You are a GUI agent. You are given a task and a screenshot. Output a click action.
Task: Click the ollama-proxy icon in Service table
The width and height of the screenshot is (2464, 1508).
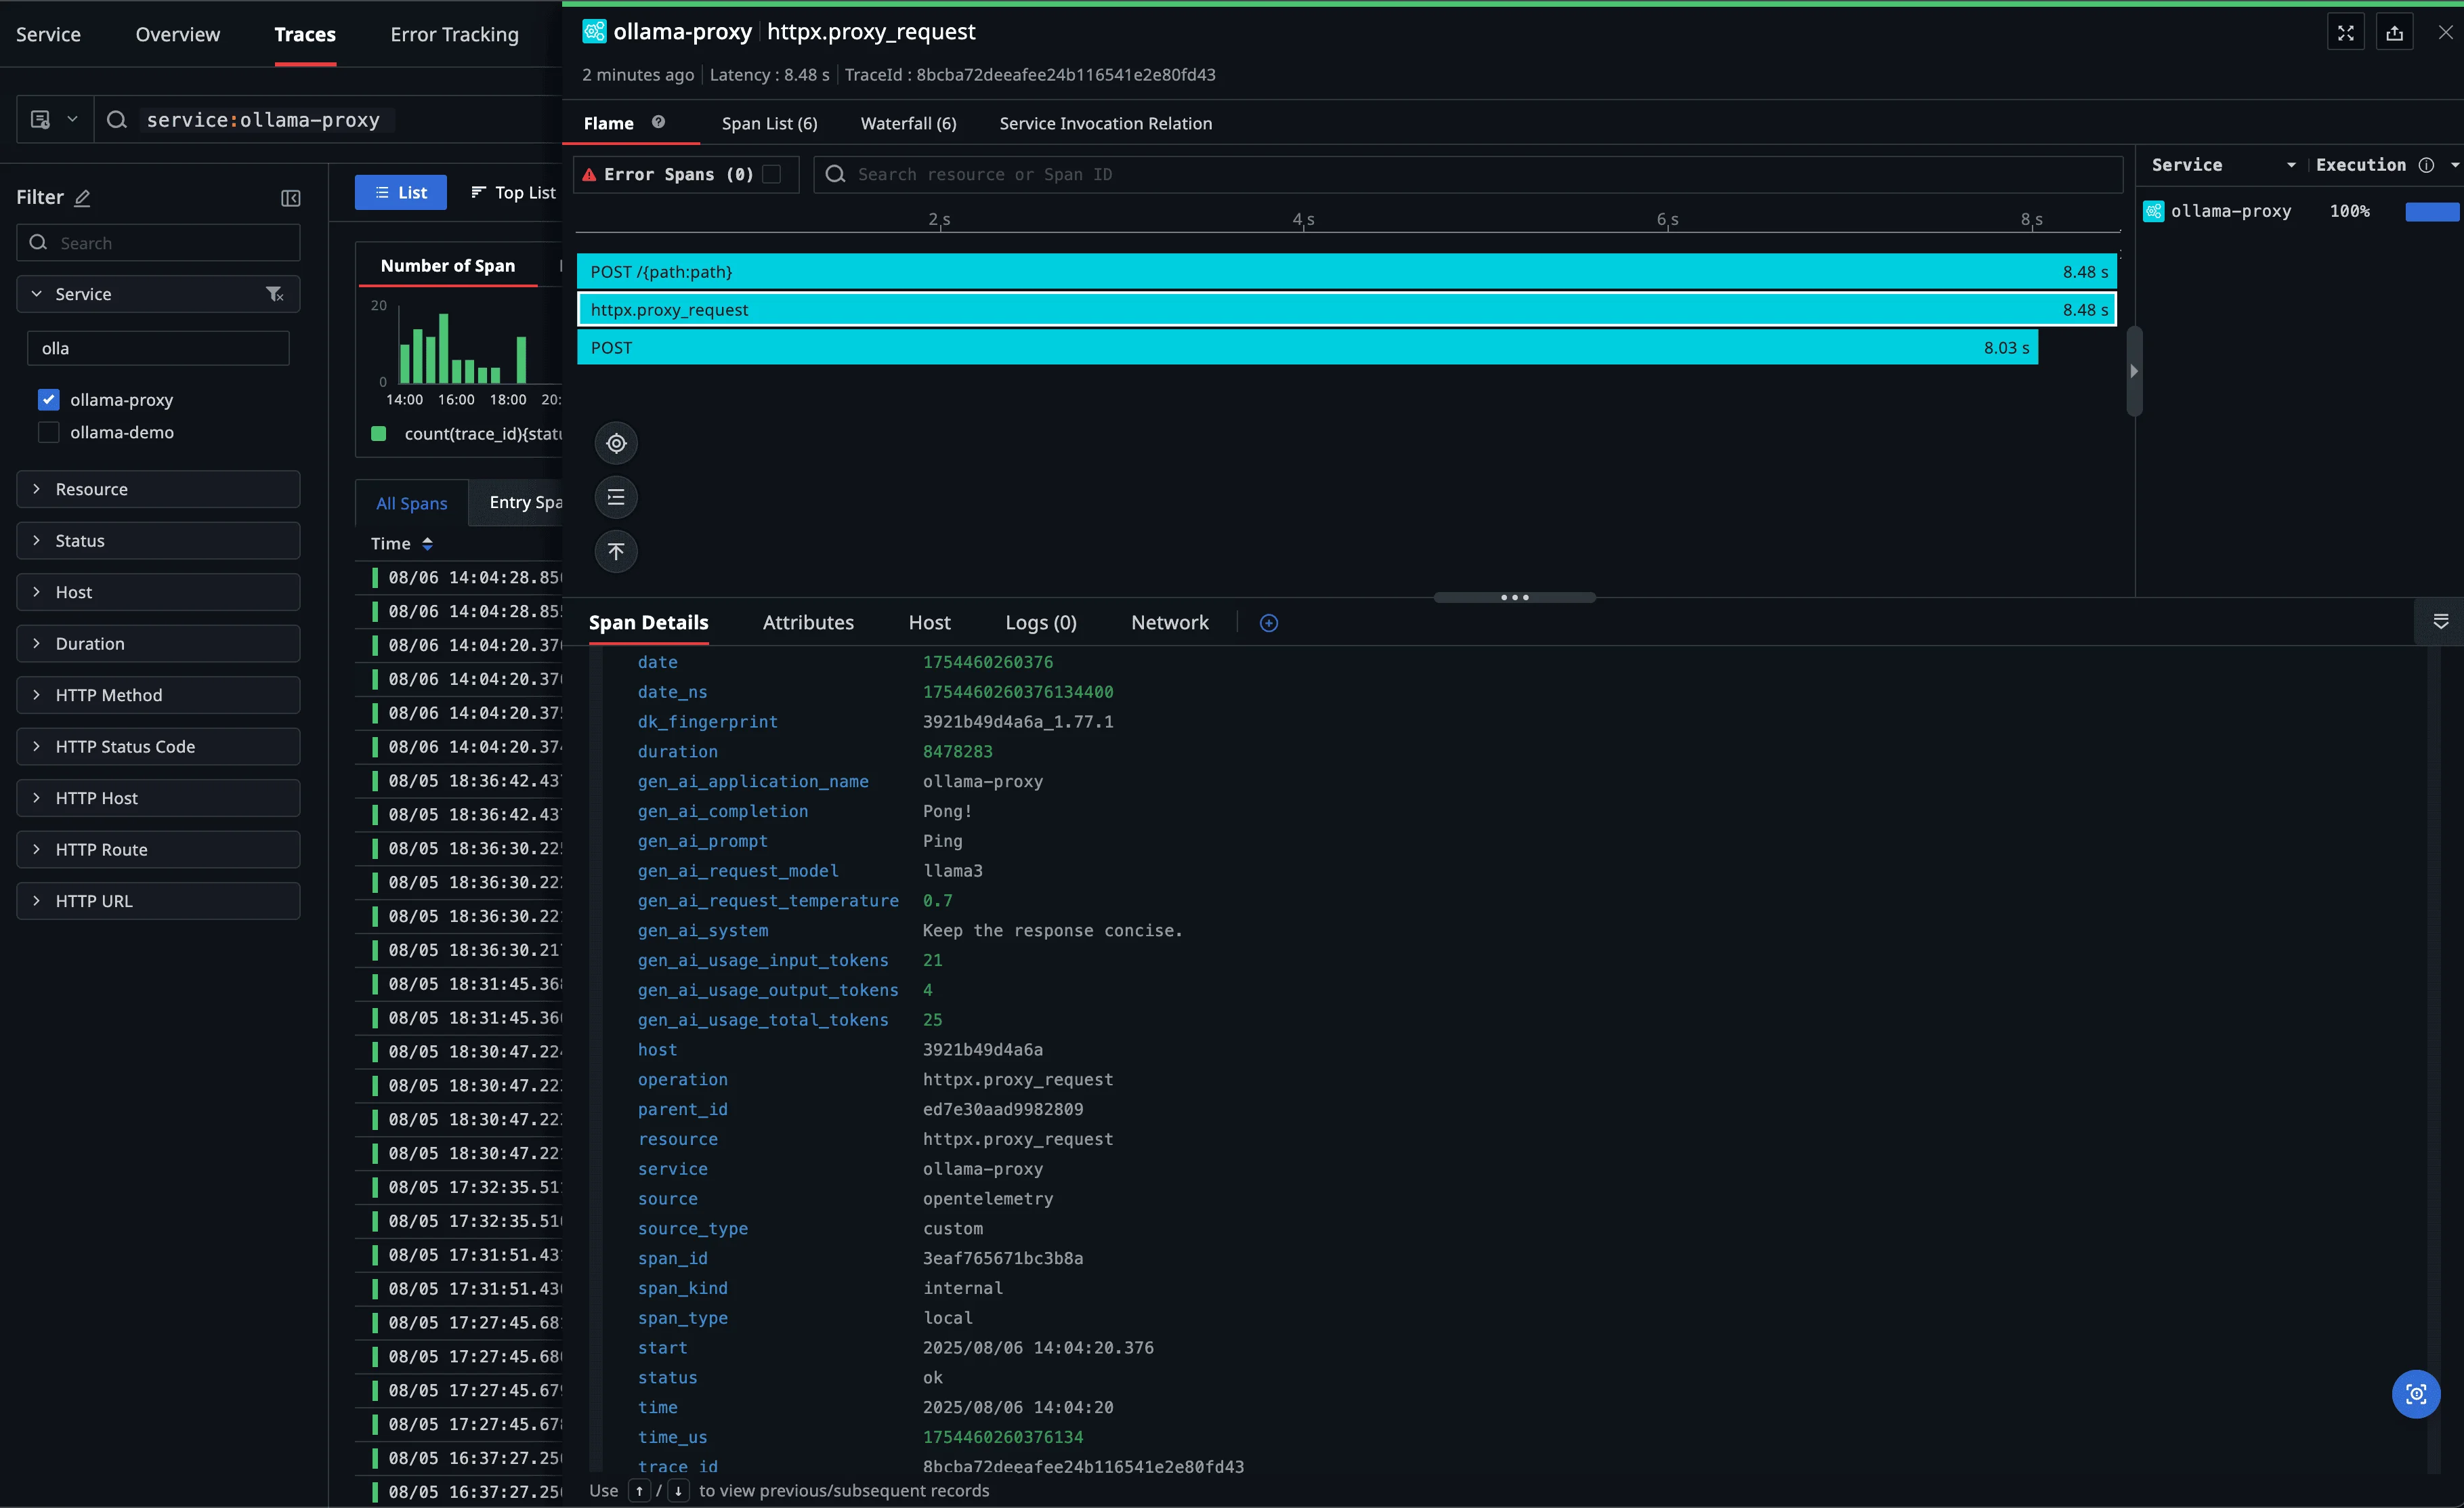click(2153, 211)
